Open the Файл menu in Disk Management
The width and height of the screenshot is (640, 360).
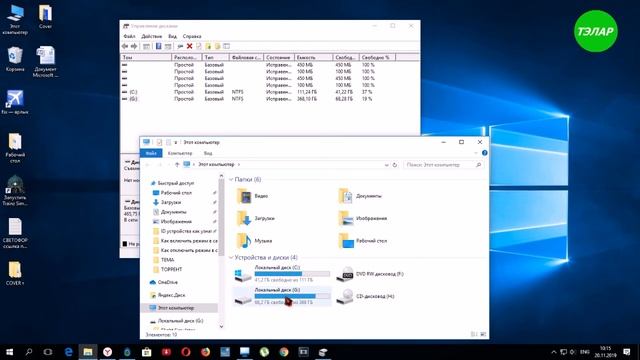click(129, 36)
